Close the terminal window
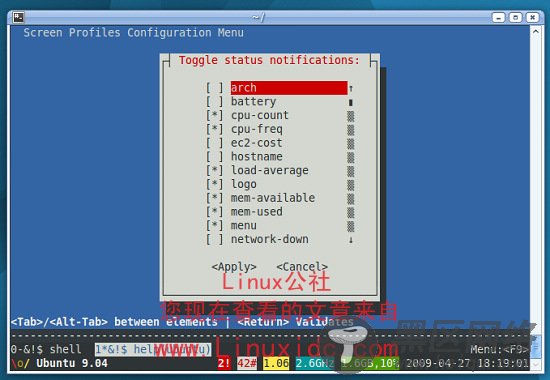The width and height of the screenshot is (550, 380). [532, 17]
